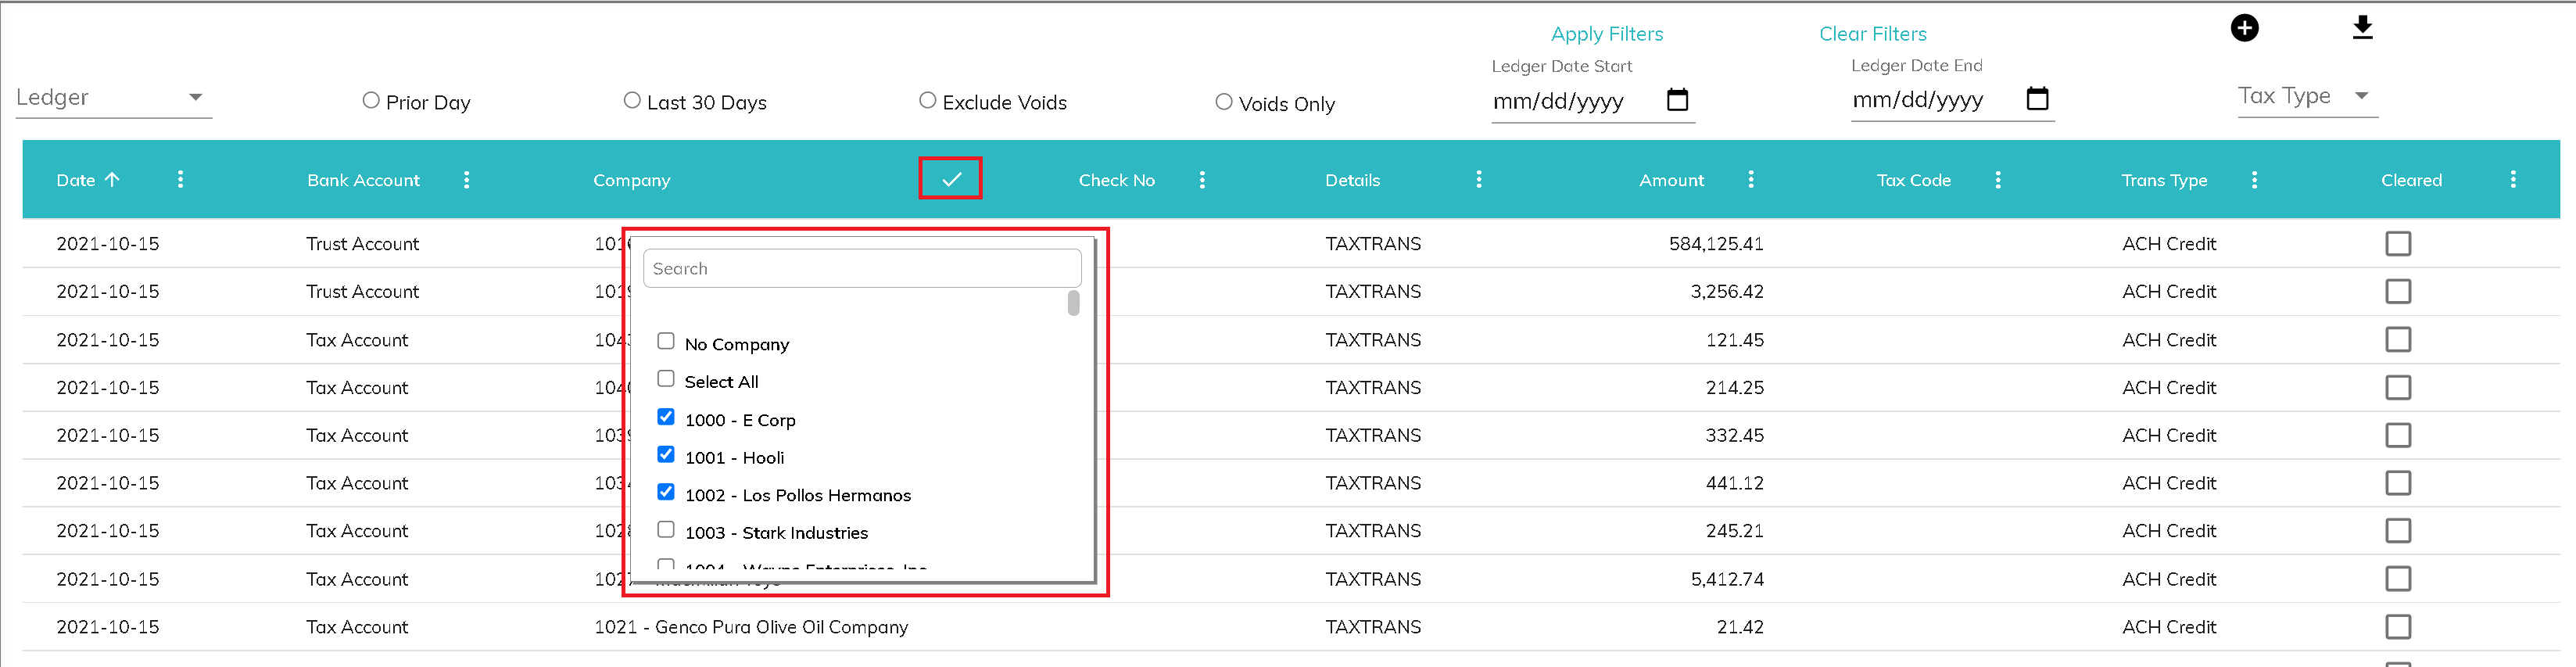Click the company Search input field
Screen dimensions: 2576x667
tap(861, 269)
